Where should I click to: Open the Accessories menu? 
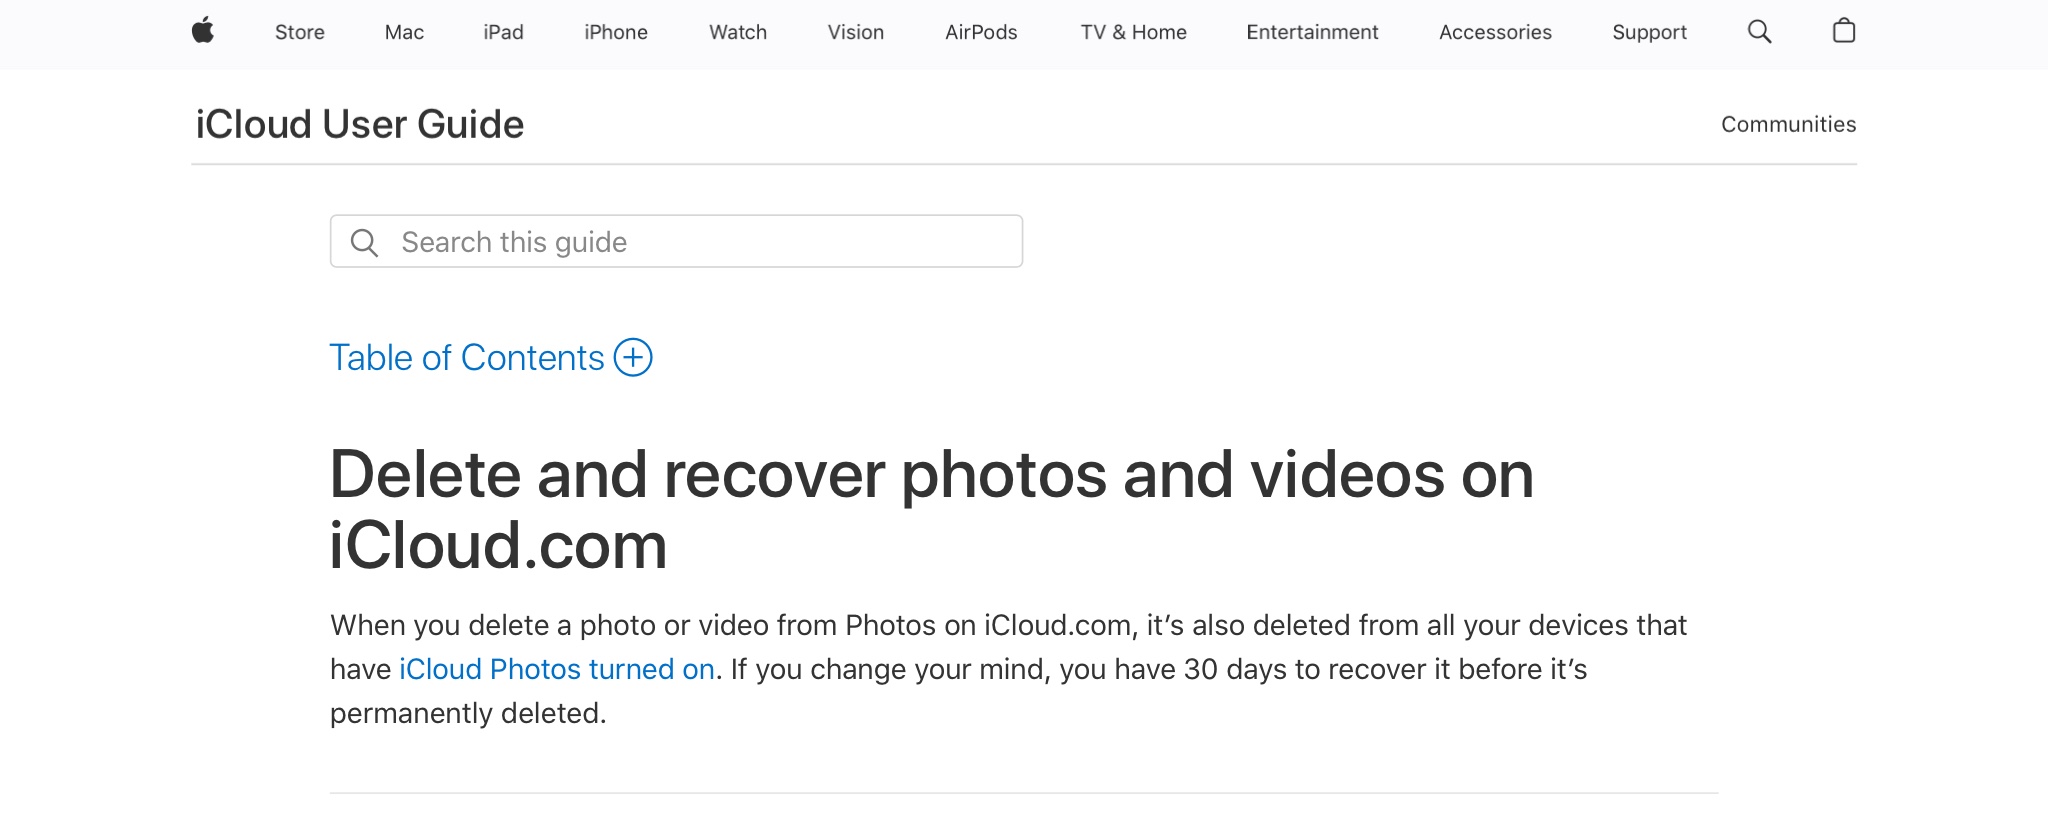click(x=1495, y=32)
